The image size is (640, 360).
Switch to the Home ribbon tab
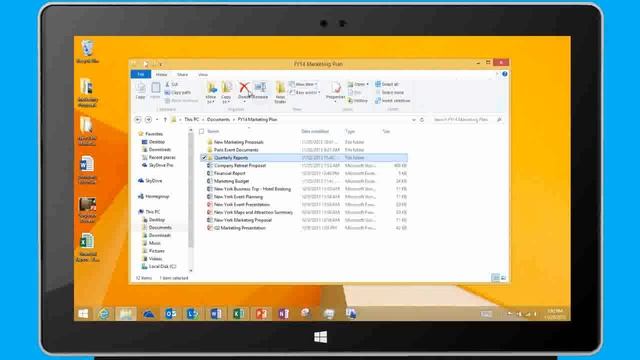coord(162,74)
